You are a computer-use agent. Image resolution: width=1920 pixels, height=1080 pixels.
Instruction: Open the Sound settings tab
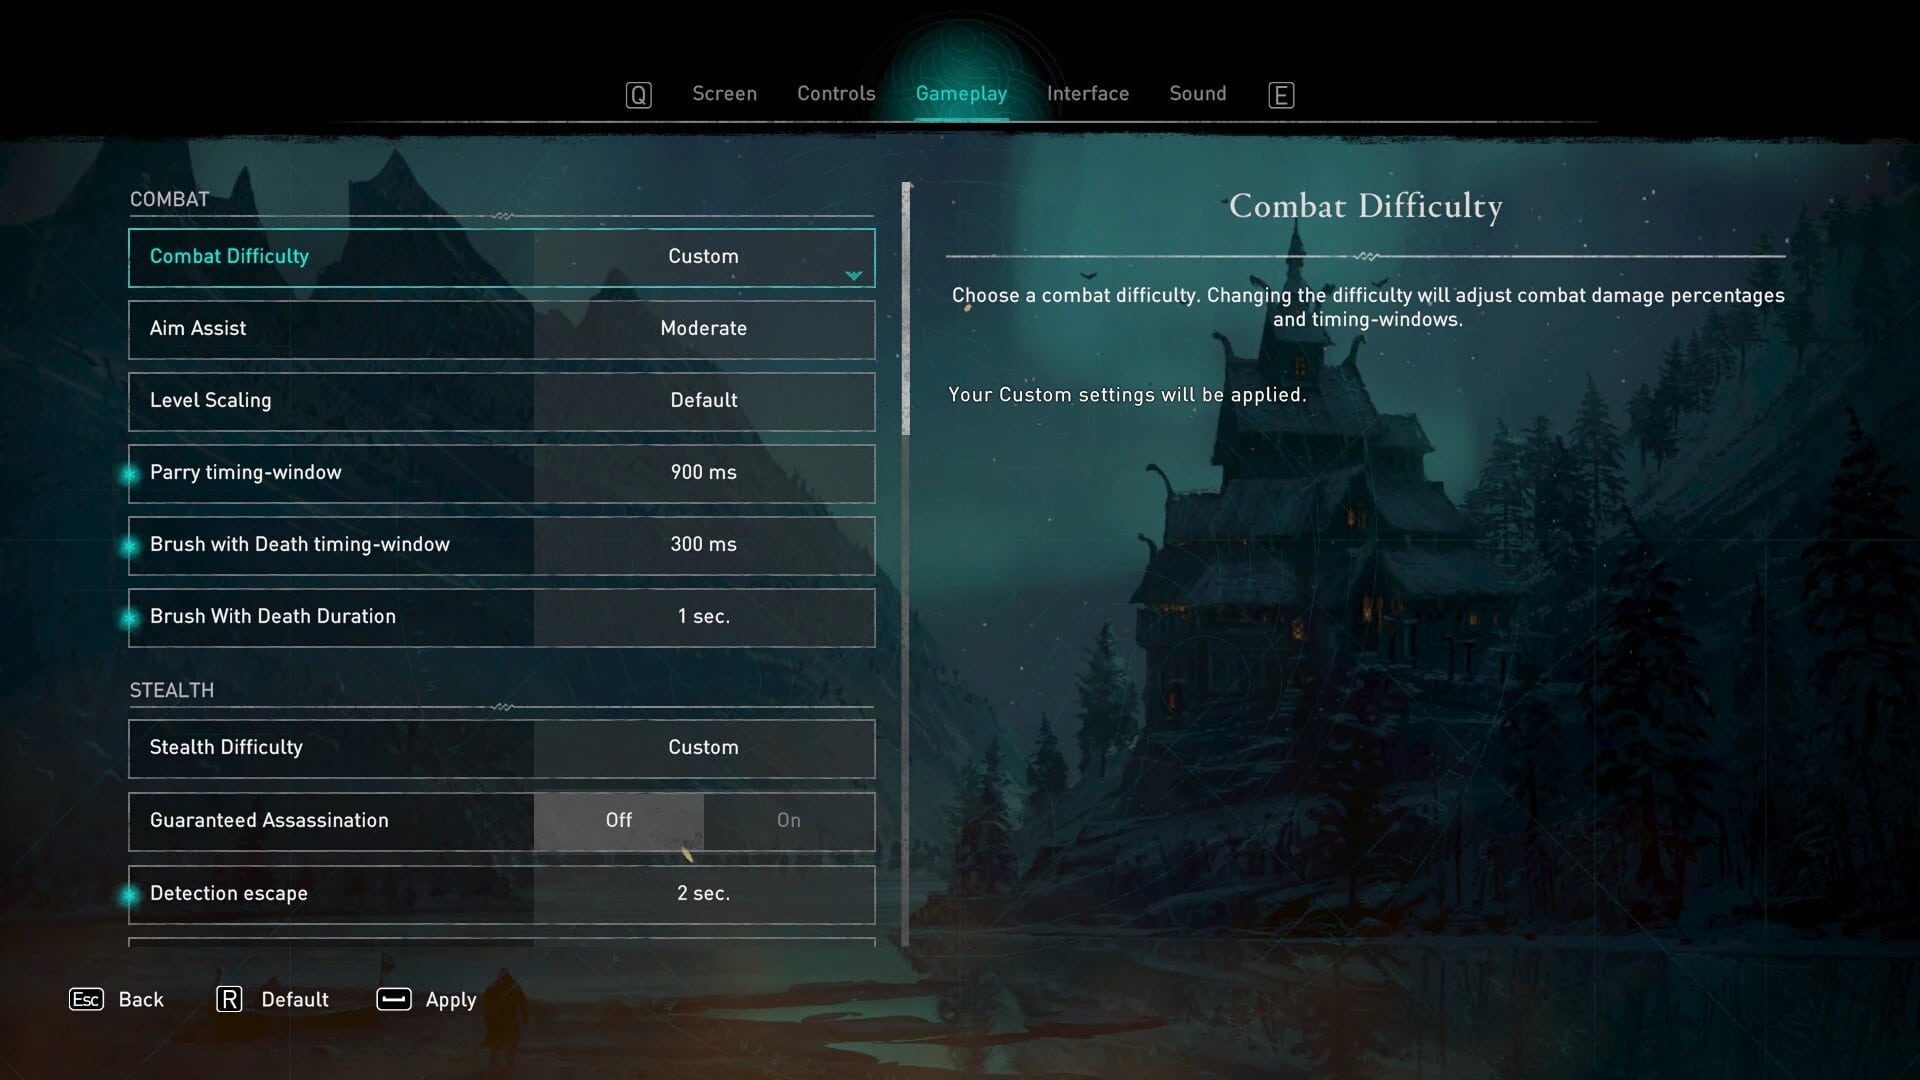pos(1197,94)
